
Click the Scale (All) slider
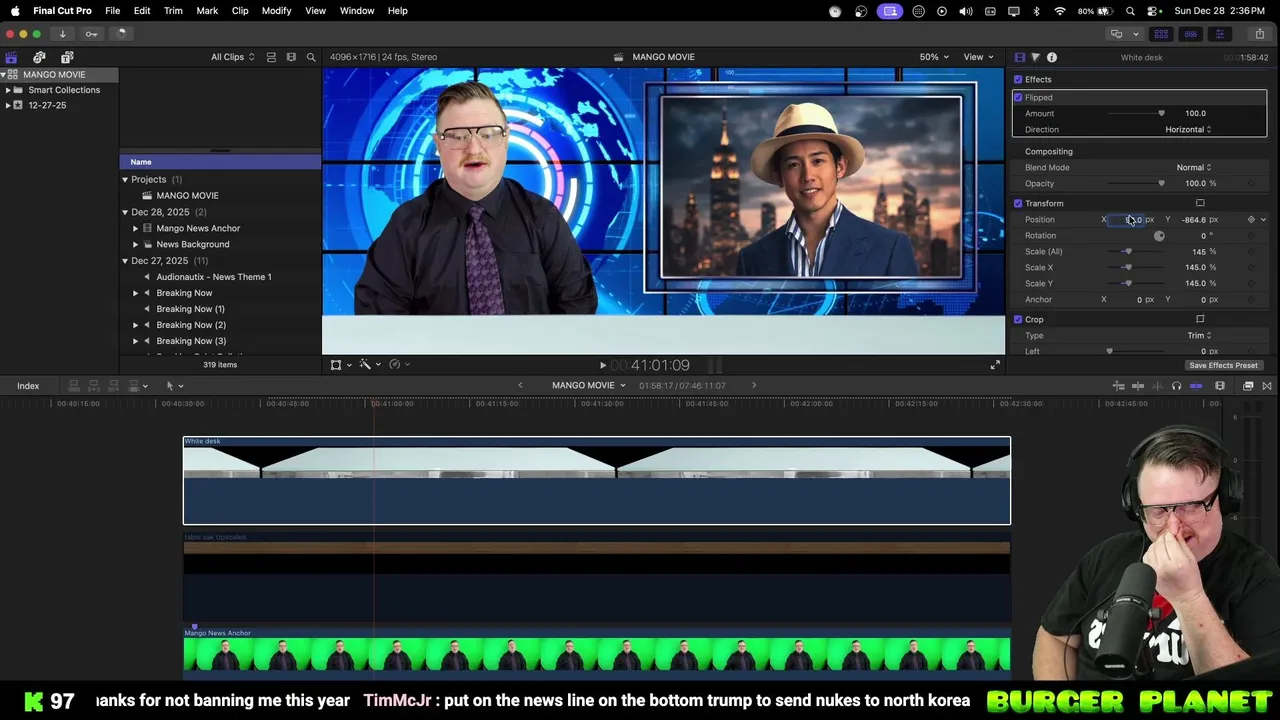tap(1136, 251)
